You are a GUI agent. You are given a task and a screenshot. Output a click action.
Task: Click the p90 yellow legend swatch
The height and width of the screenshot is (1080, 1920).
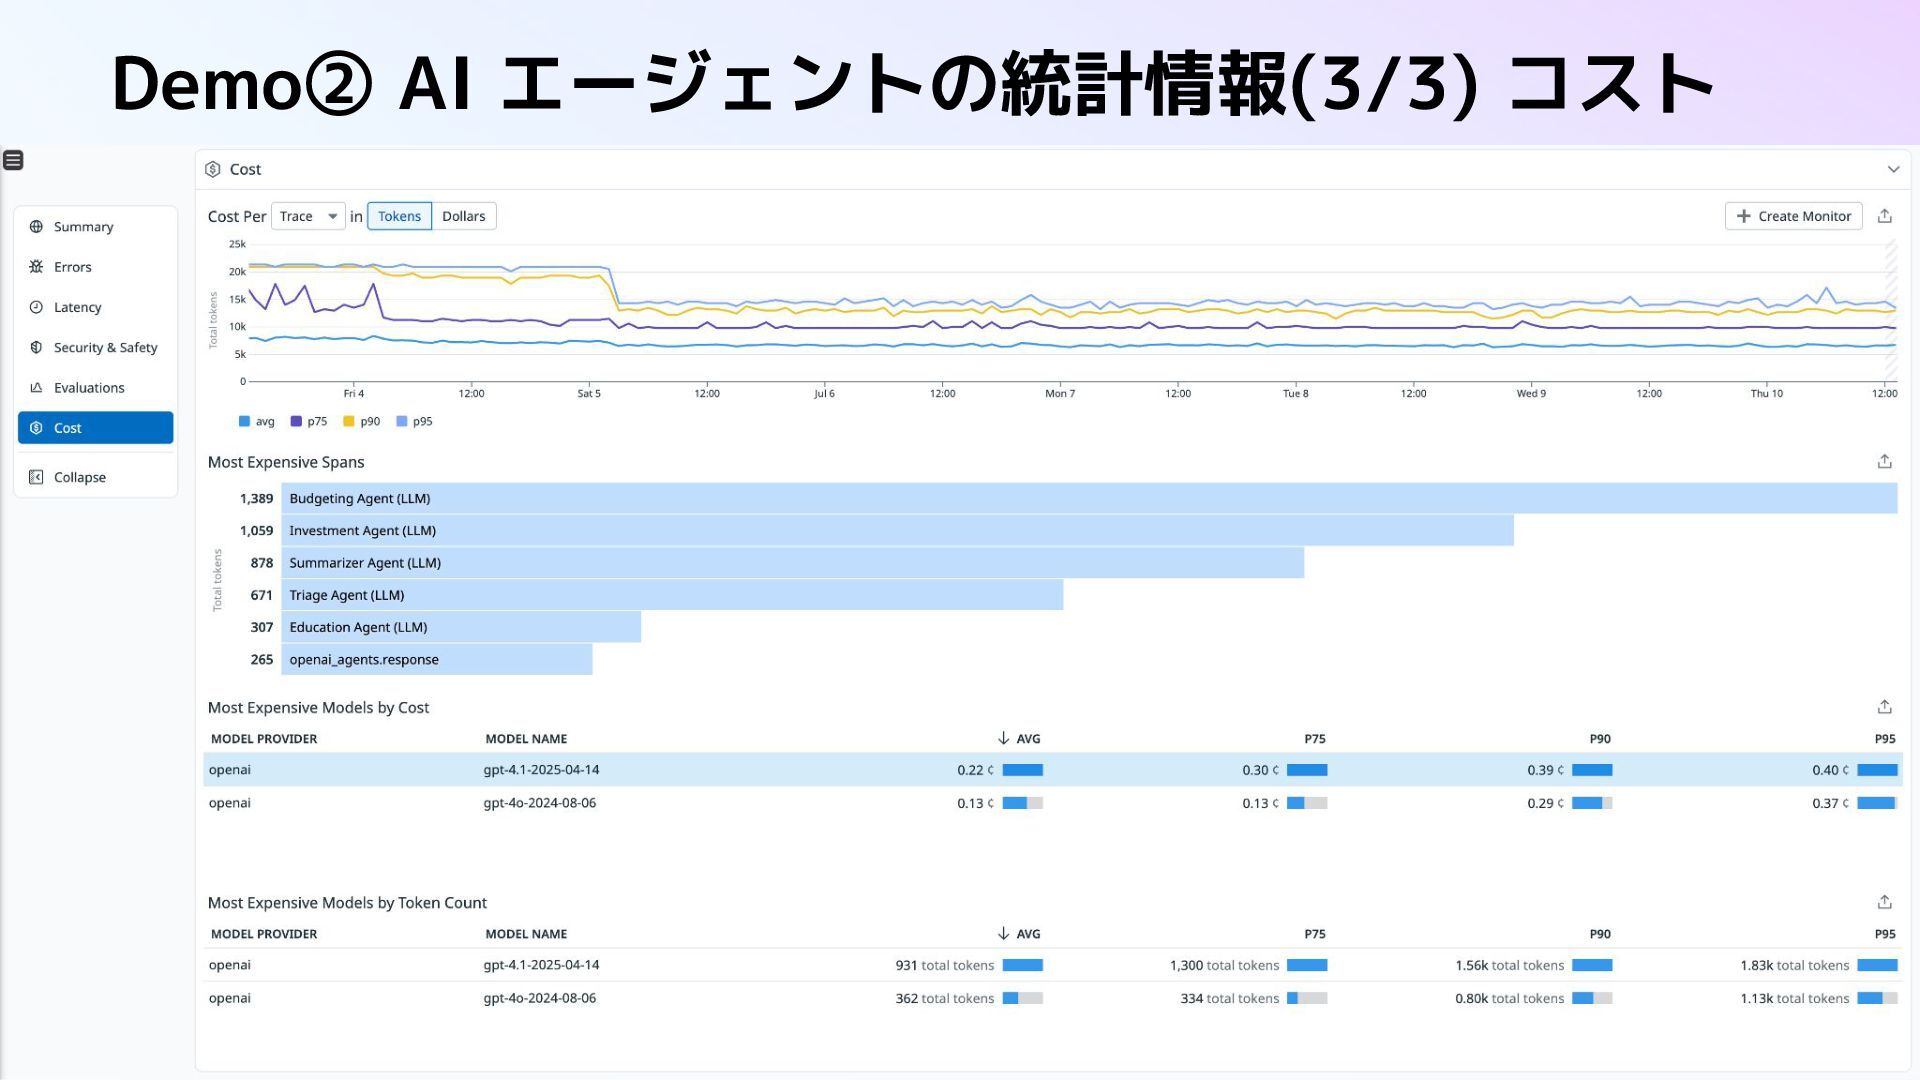[349, 421]
